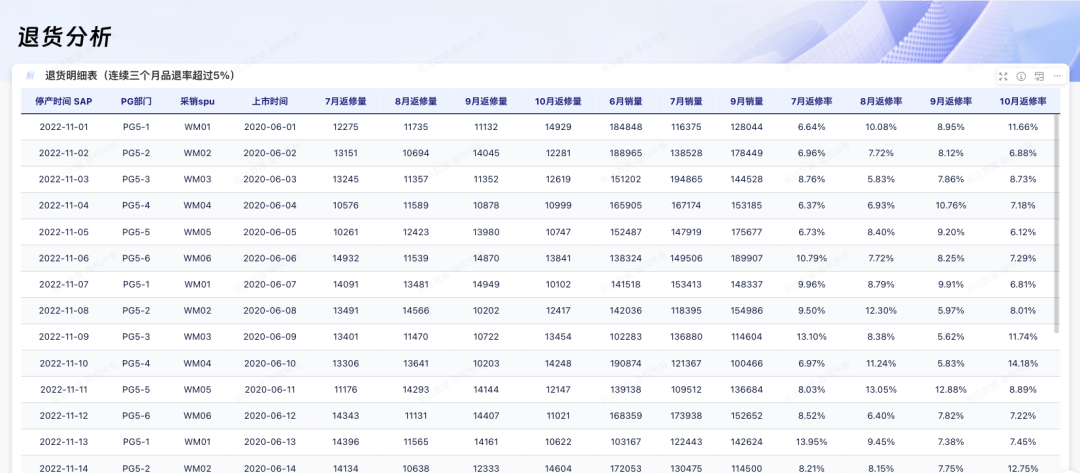
Task: Click launch date 2020-06-03
Action: 270,180
